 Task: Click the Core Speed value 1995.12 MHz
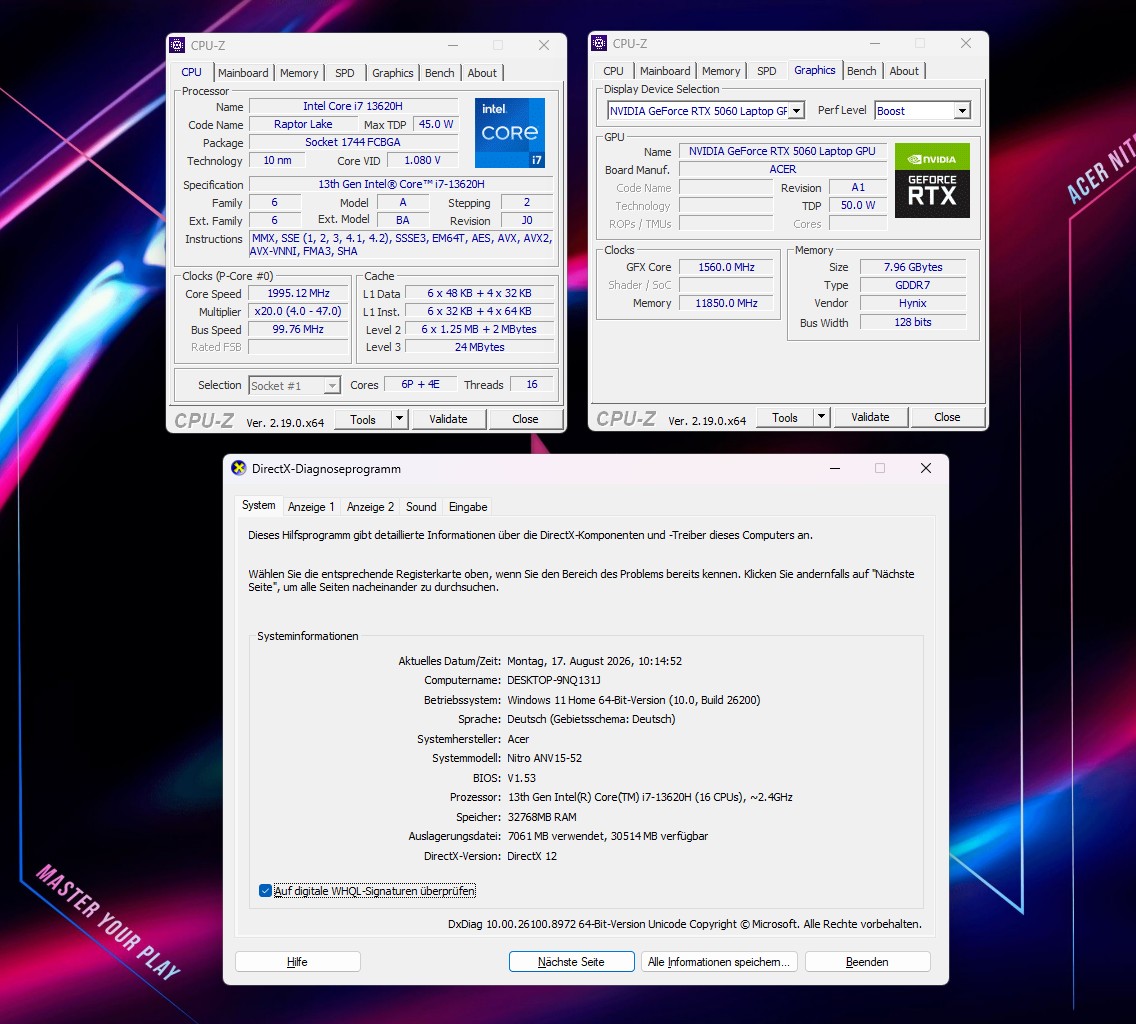click(298, 294)
